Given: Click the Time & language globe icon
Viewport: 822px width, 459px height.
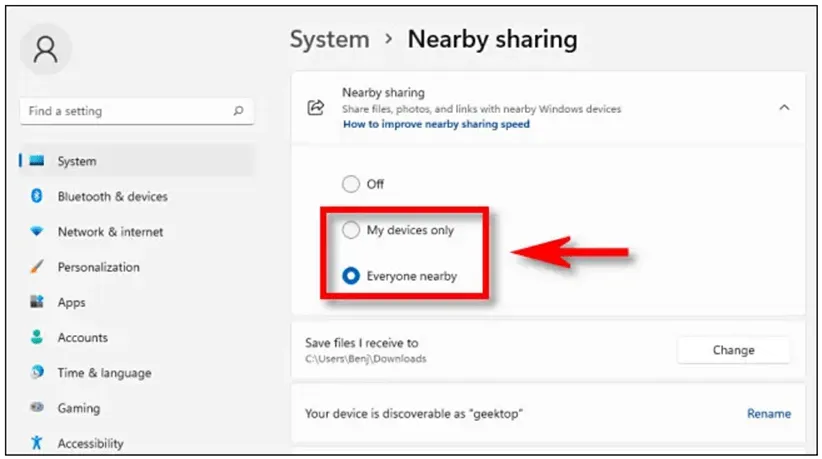Looking at the screenshot, I should pos(38,373).
